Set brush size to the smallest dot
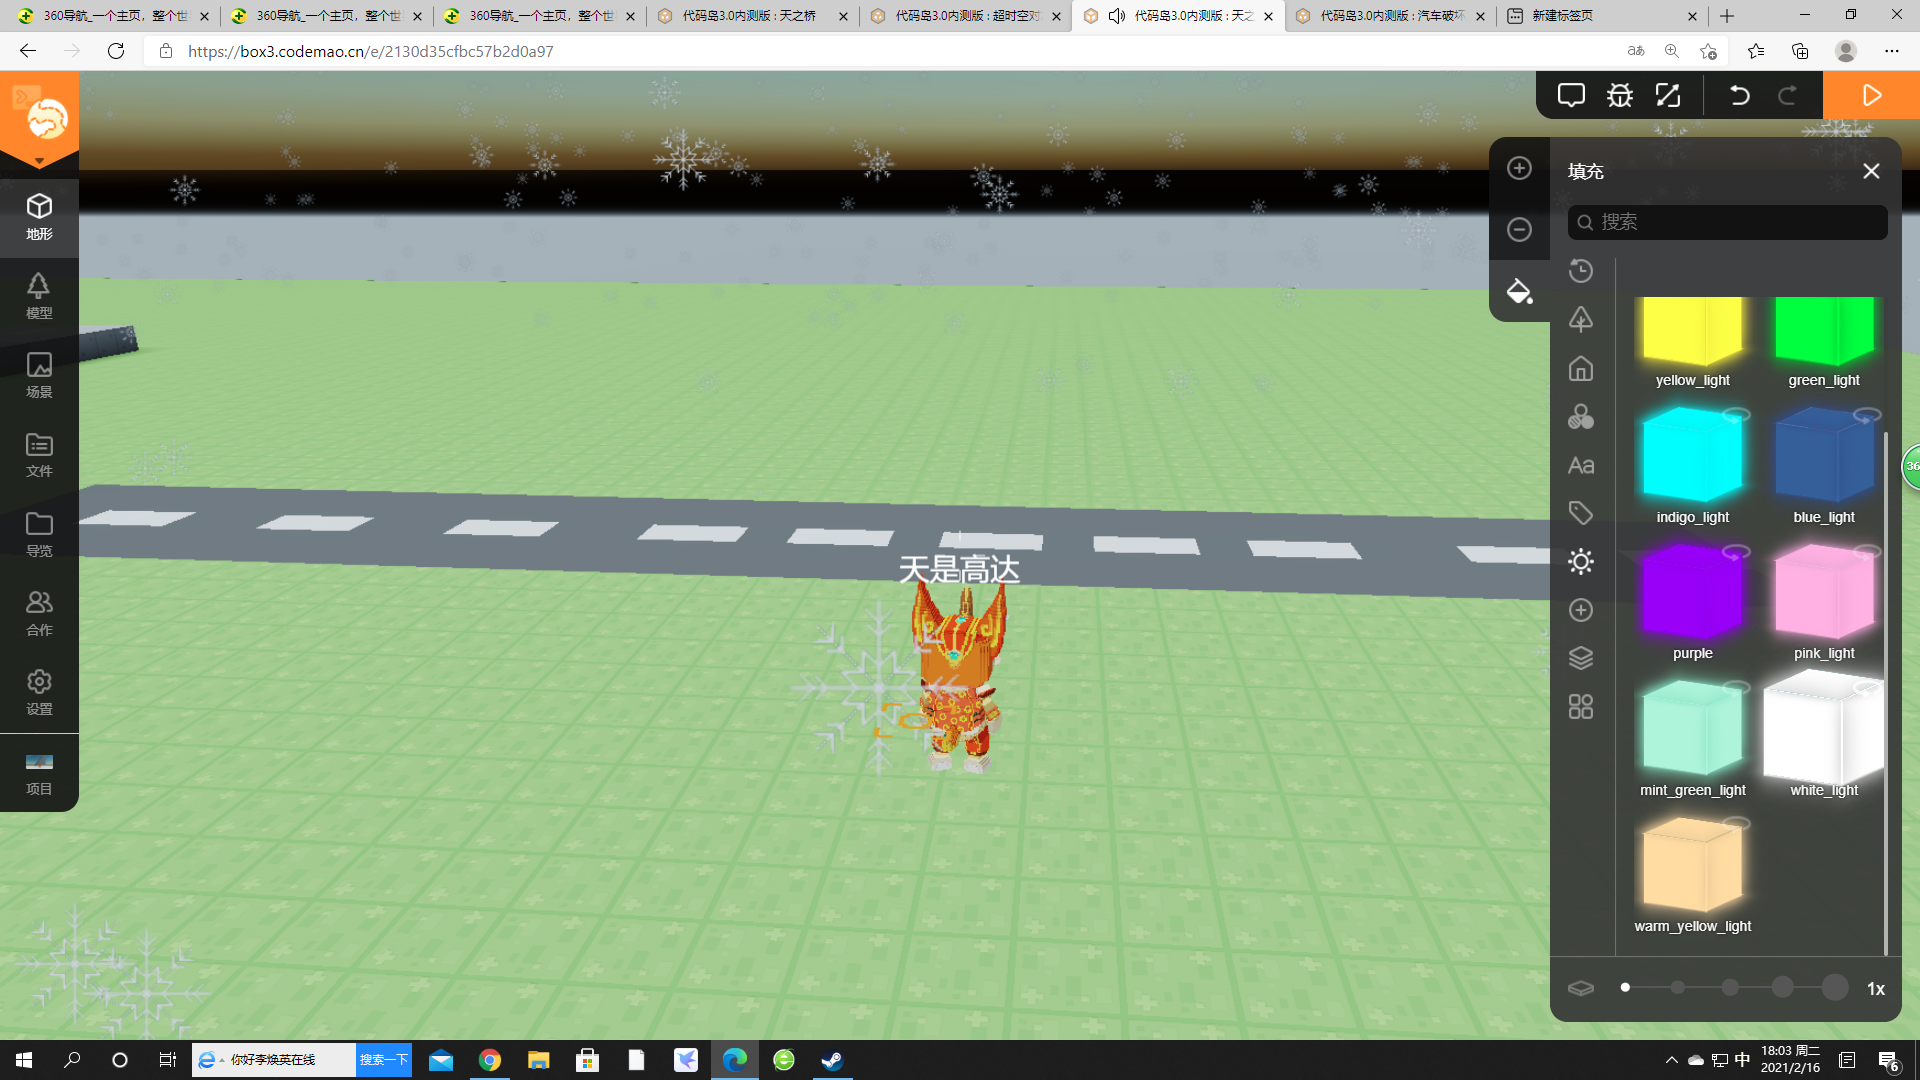Viewport: 1920px width, 1080px height. 1625,988
